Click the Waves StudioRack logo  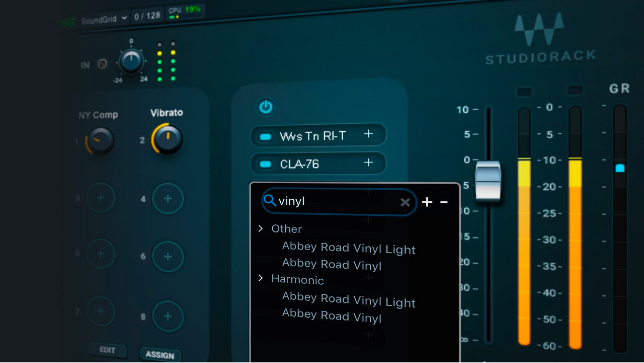pyautogui.click(x=540, y=39)
